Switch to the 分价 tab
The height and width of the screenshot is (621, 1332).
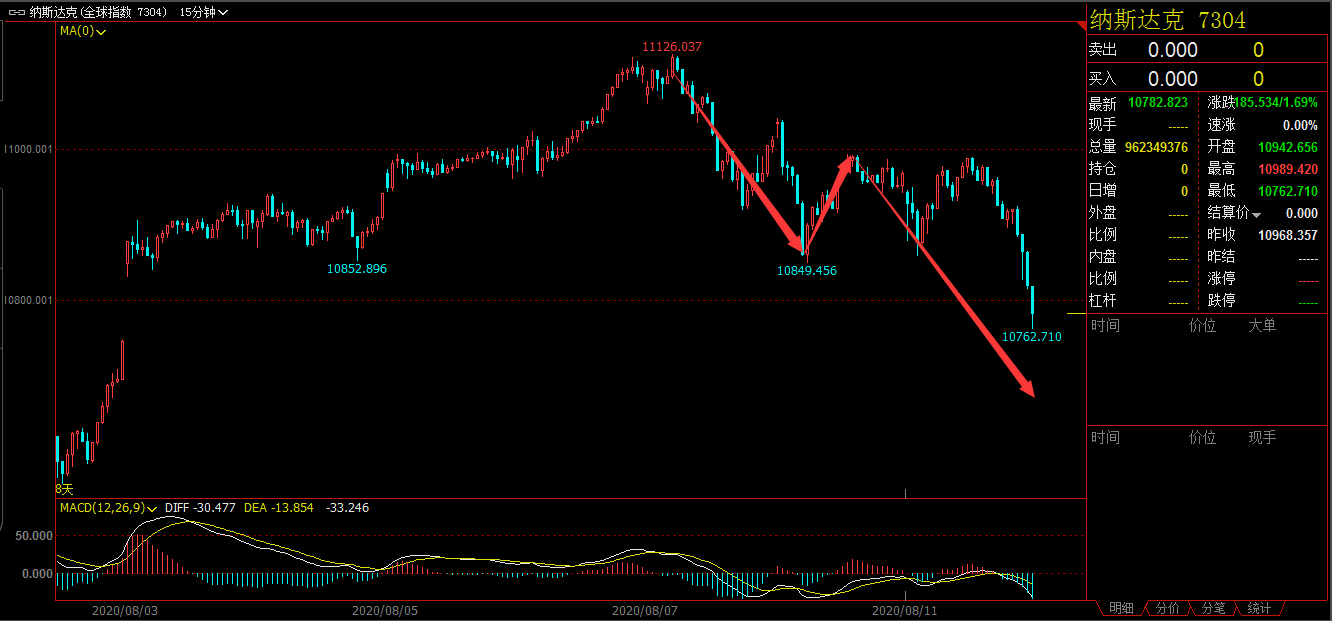(1167, 608)
